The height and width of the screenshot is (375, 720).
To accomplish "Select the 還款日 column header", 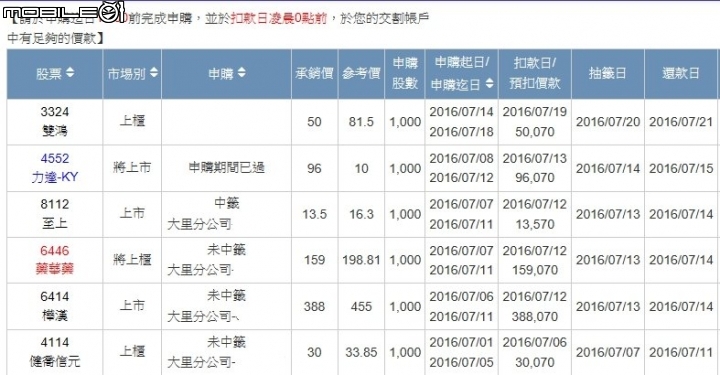I will (681, 73).
